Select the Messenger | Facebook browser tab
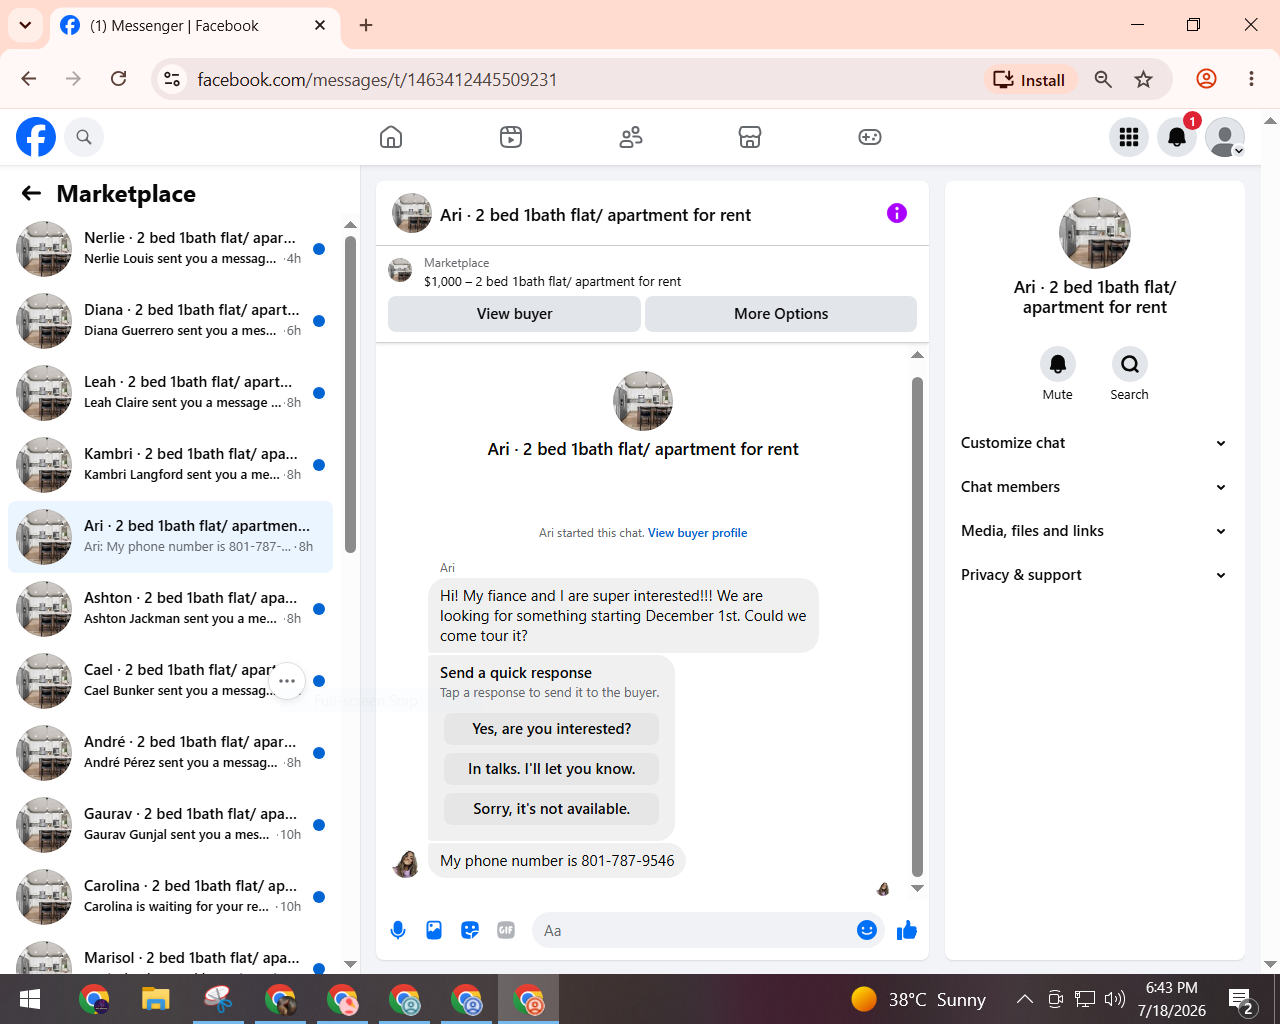 pos(194,26)
